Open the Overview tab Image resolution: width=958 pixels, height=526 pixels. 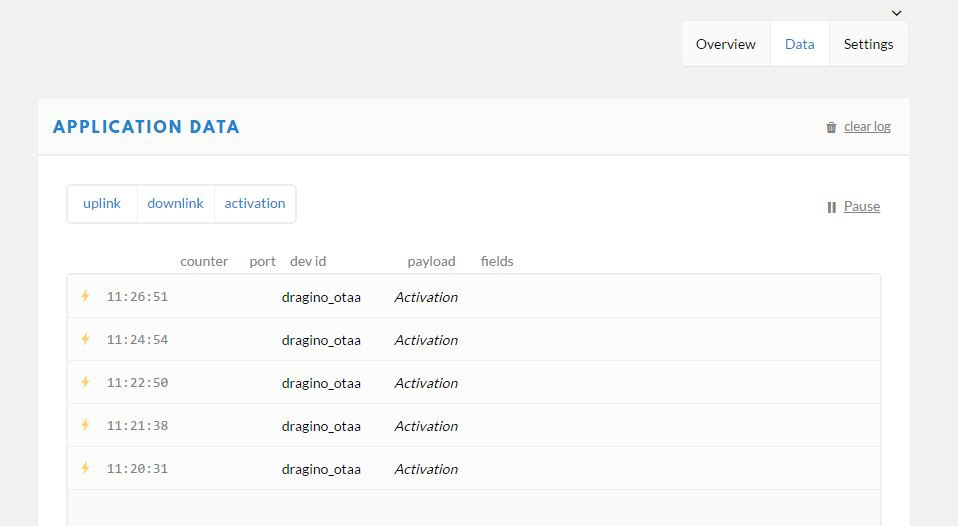726,44
